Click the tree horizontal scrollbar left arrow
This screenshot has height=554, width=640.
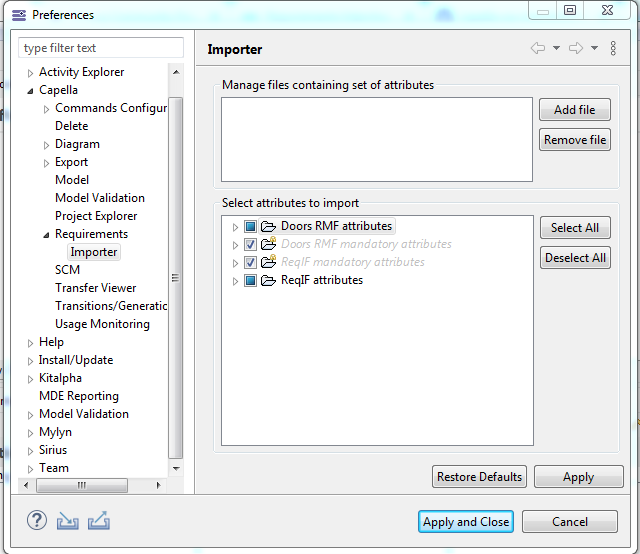[x=27, y=485]
